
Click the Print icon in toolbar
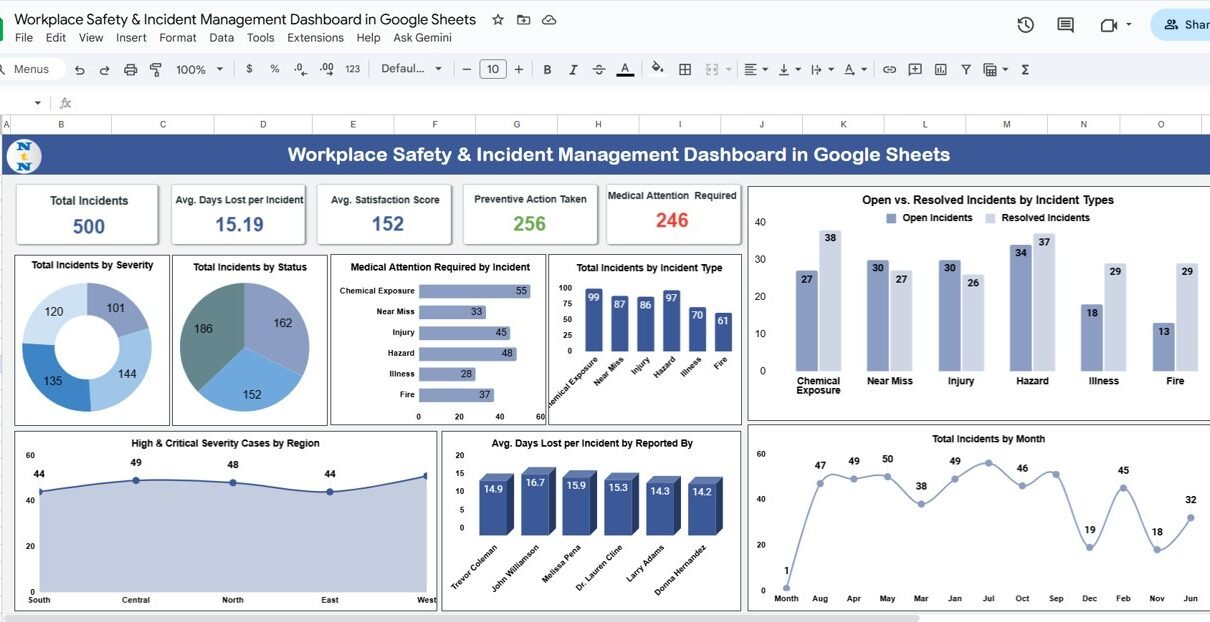coord(130,69)
